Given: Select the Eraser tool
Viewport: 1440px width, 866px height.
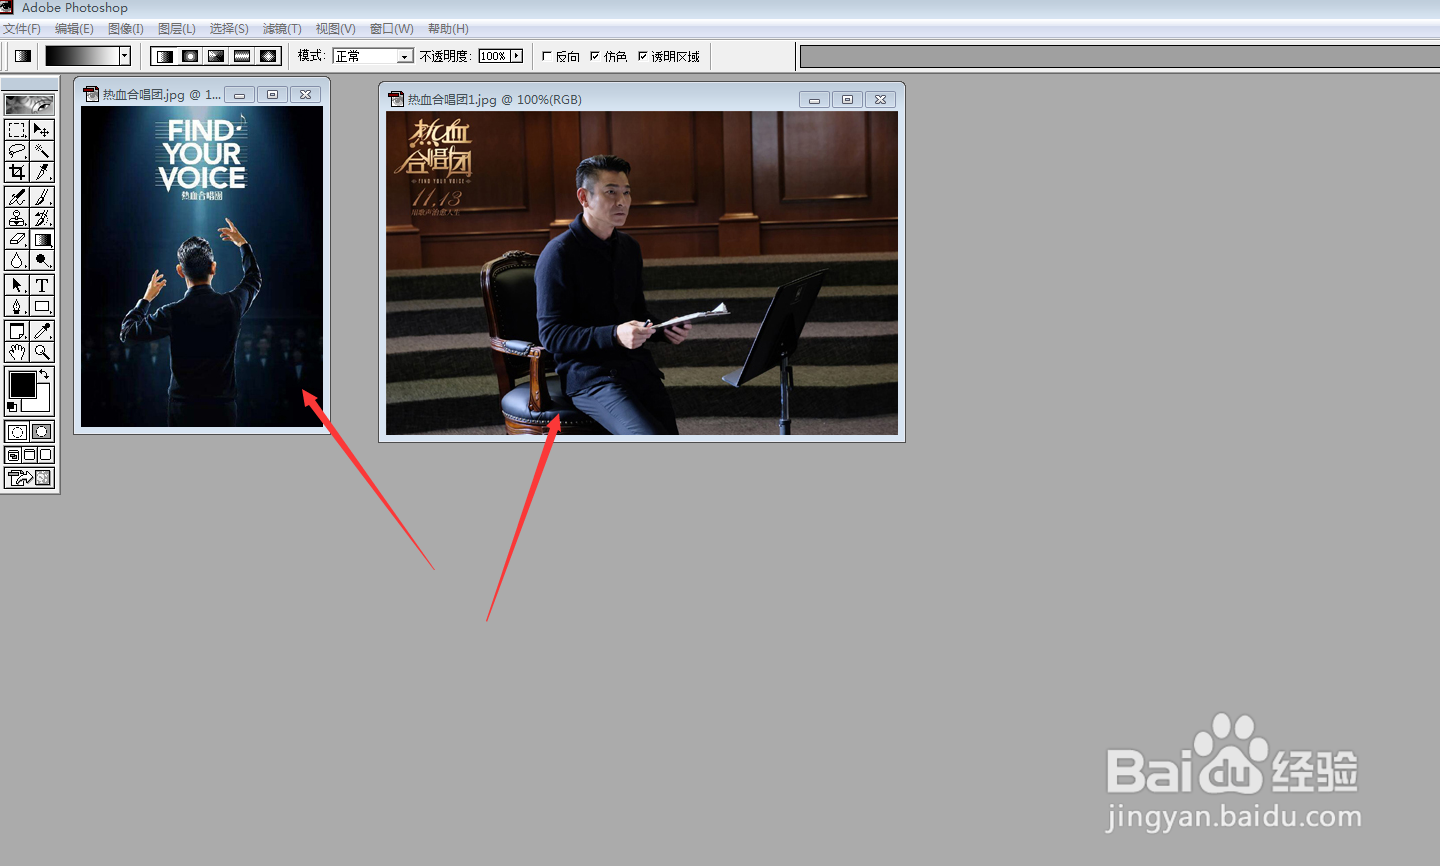Looking at the screenshot, I should (x=17, y=239).
